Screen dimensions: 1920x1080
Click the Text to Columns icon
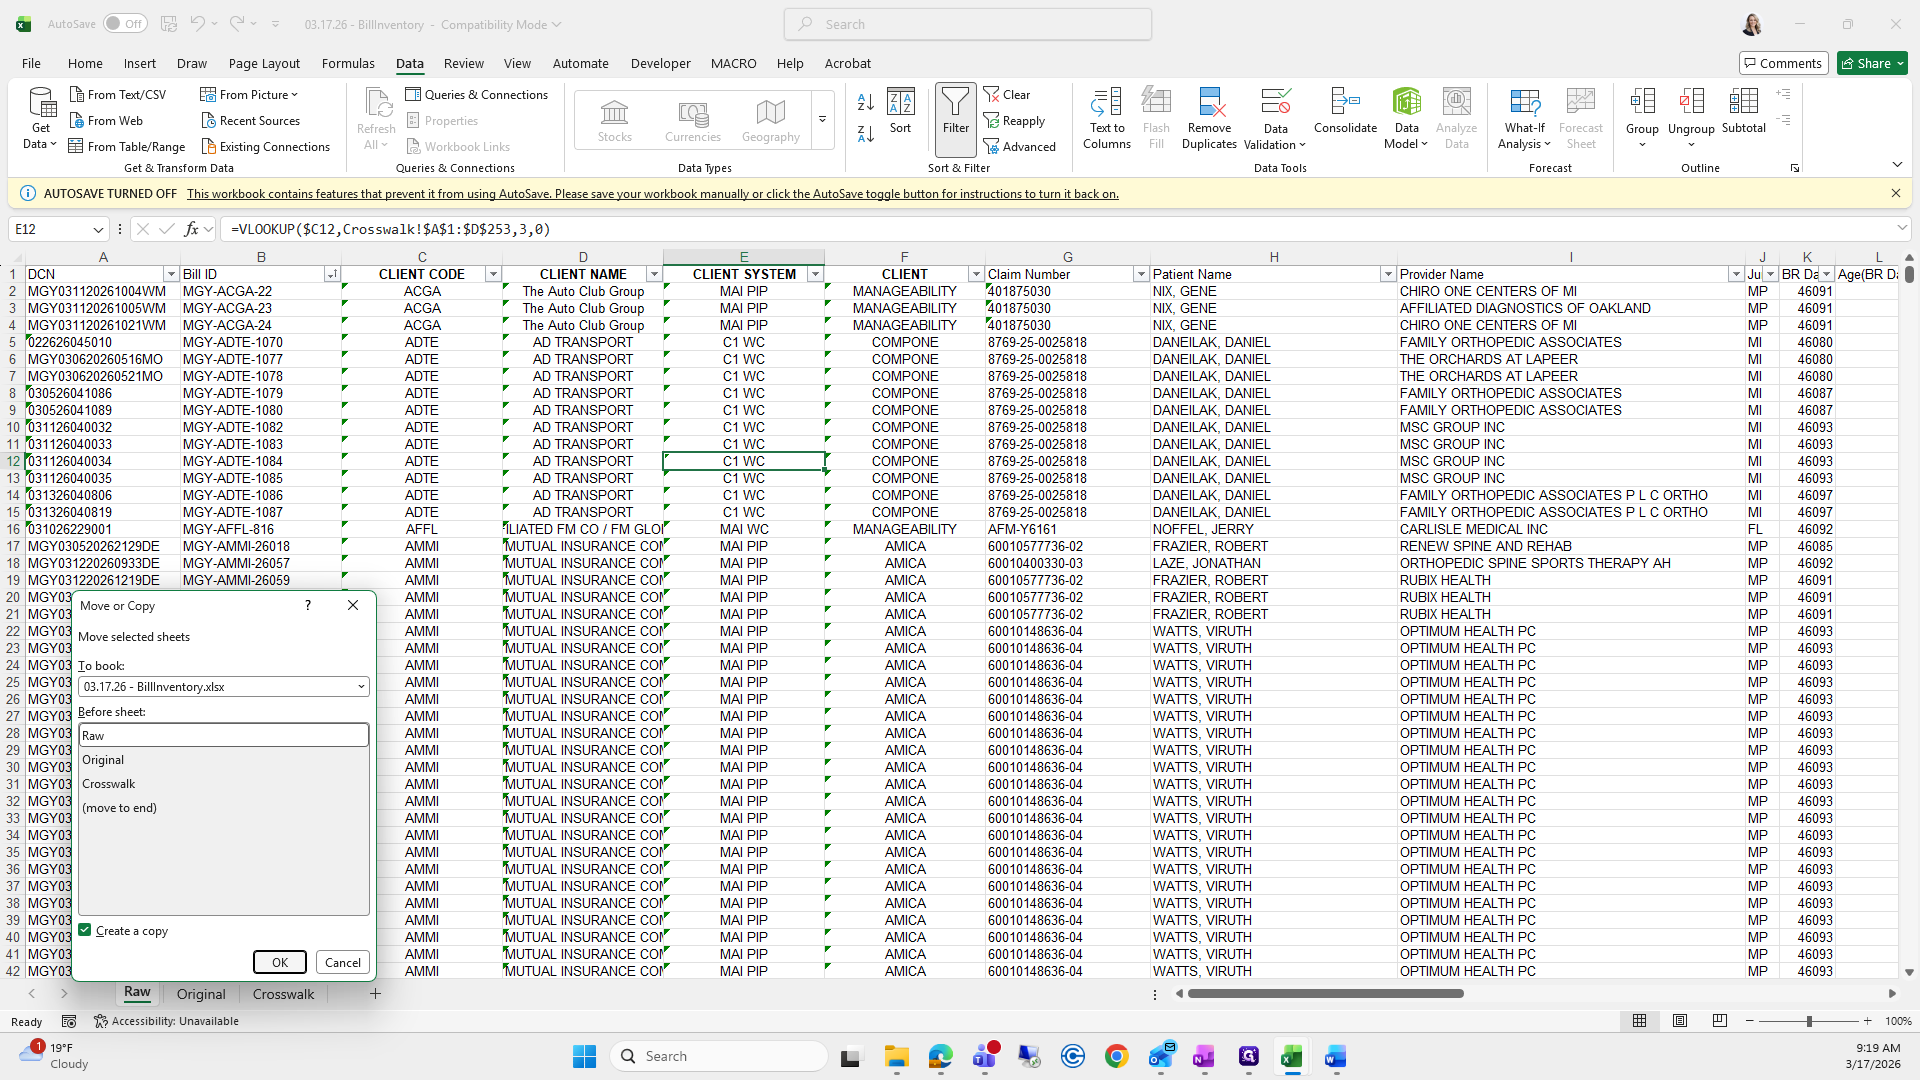(x=1106, y=103)
